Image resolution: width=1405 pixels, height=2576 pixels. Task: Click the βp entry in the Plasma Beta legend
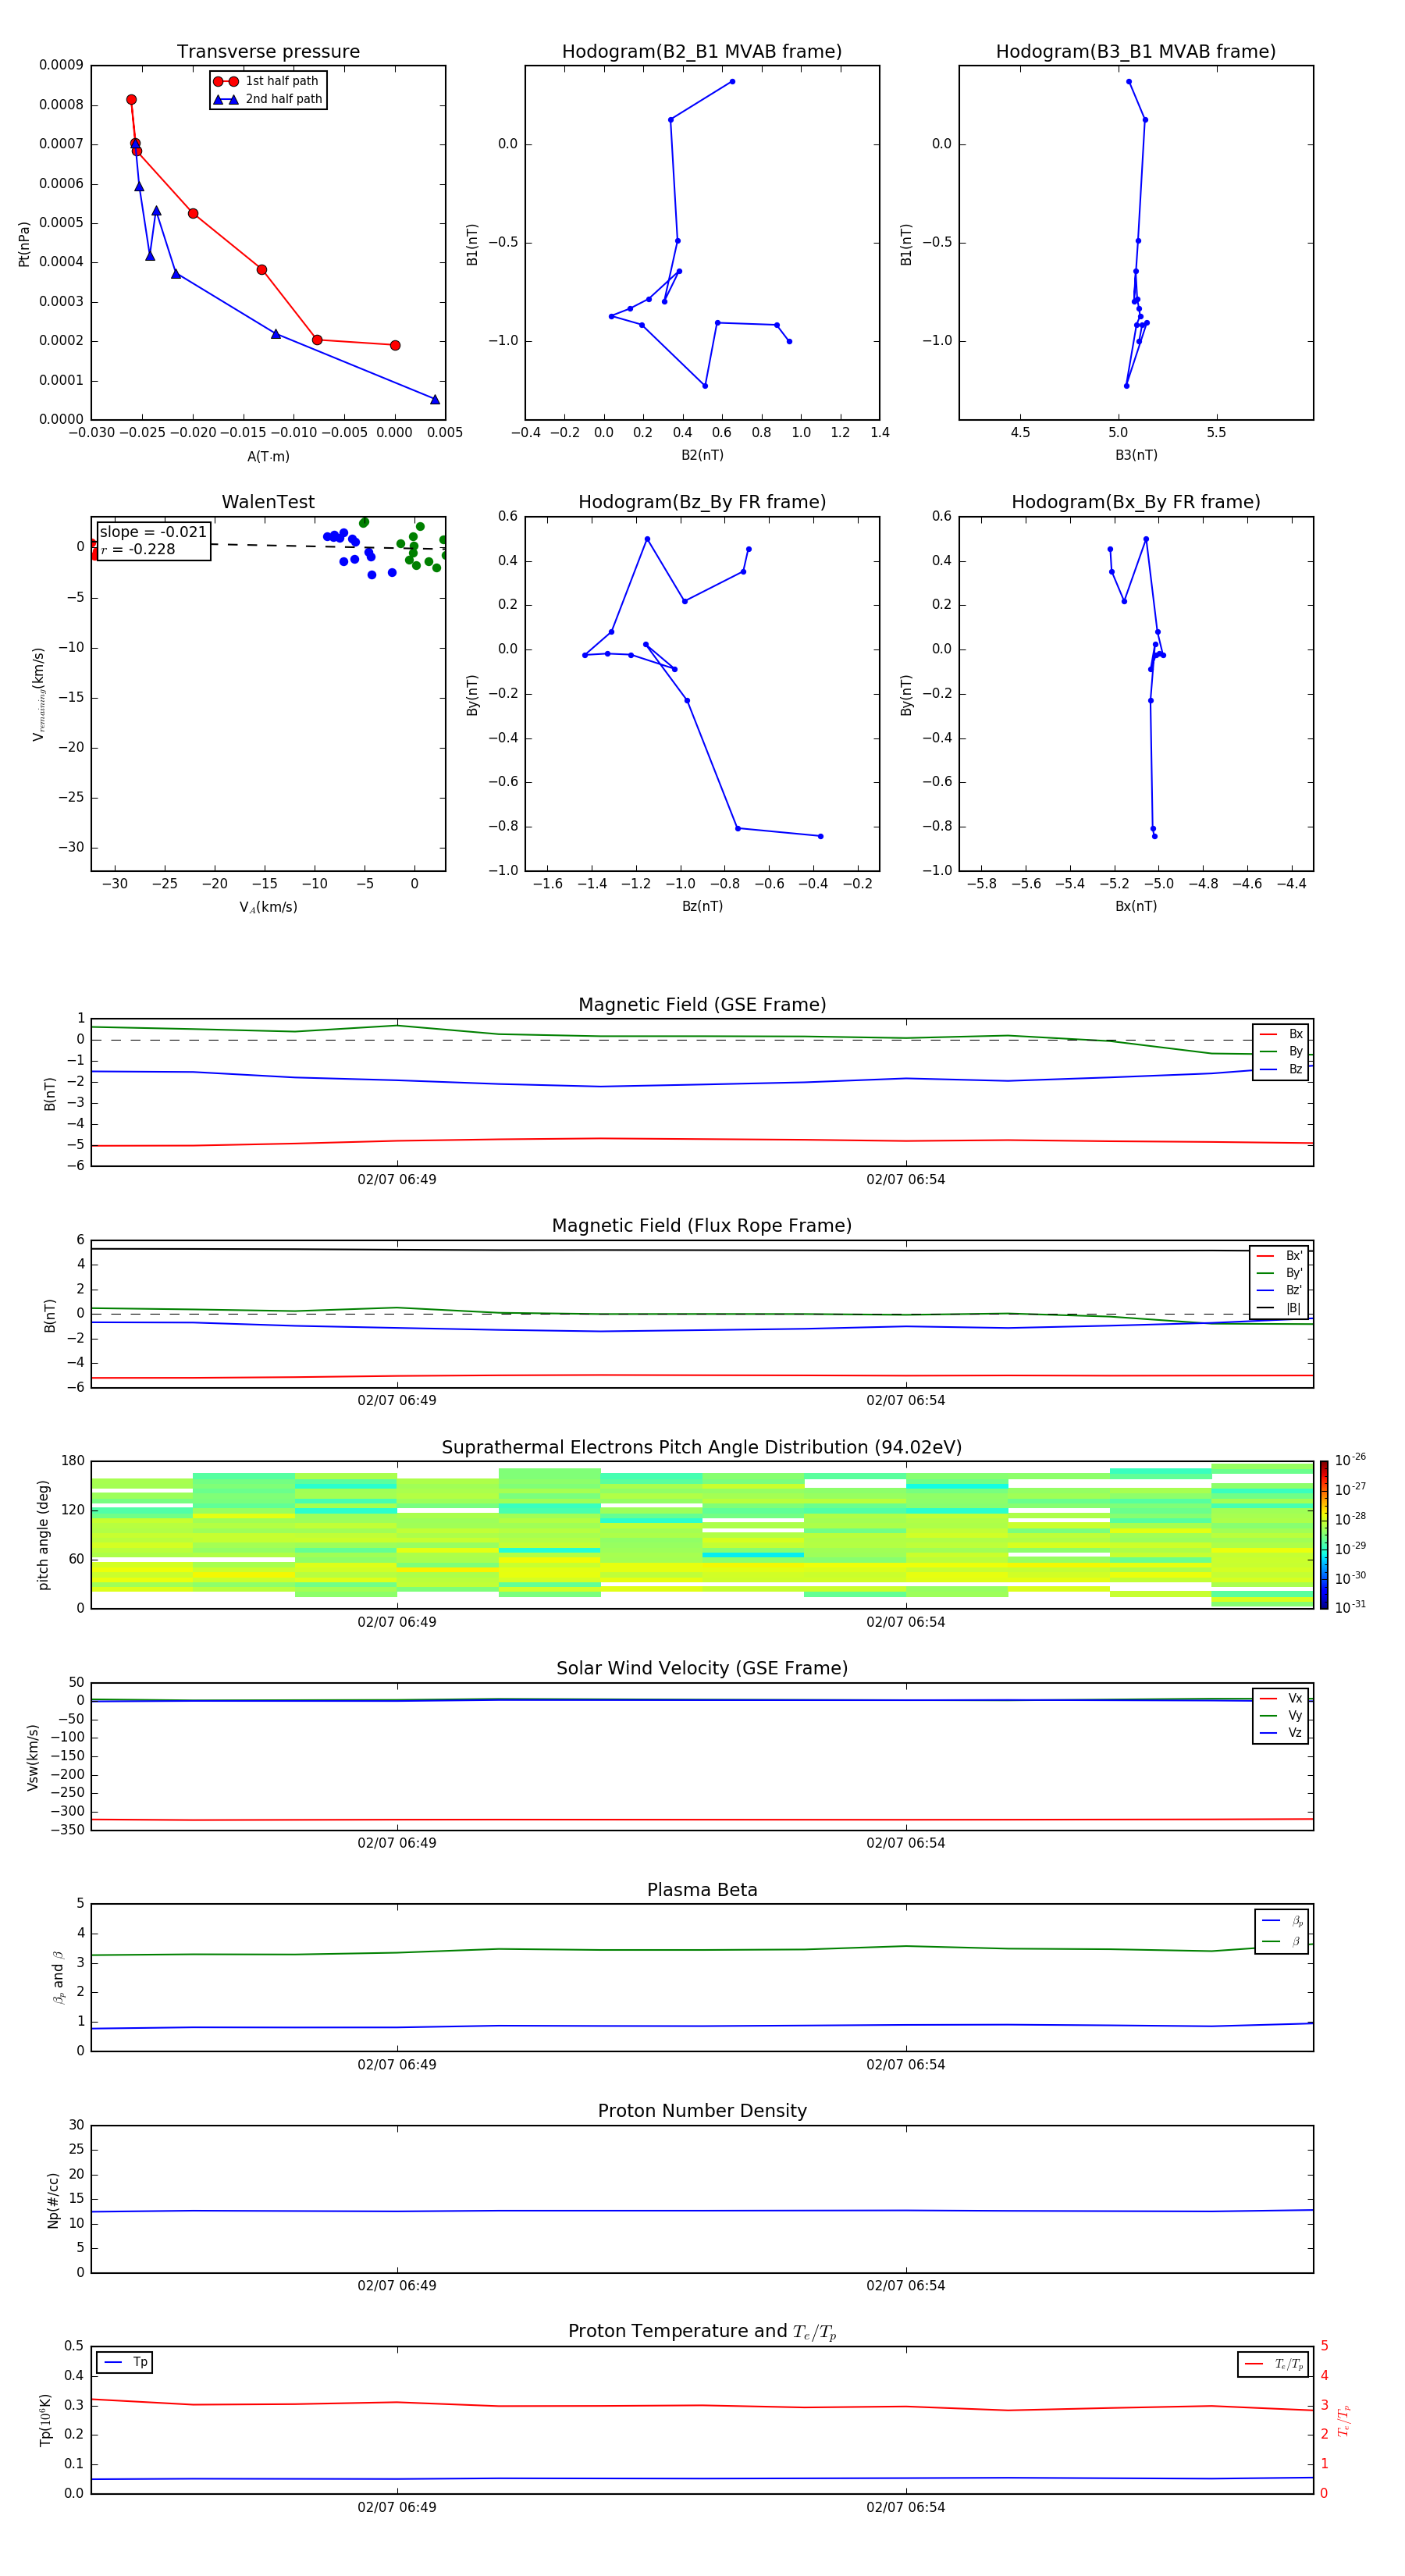tap(1283, 1920)
